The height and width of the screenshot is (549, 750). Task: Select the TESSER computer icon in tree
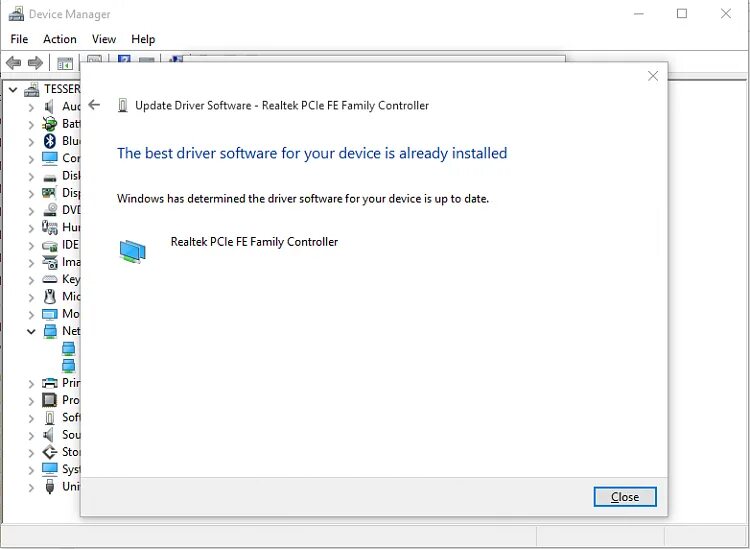click(x=32, y=89)
